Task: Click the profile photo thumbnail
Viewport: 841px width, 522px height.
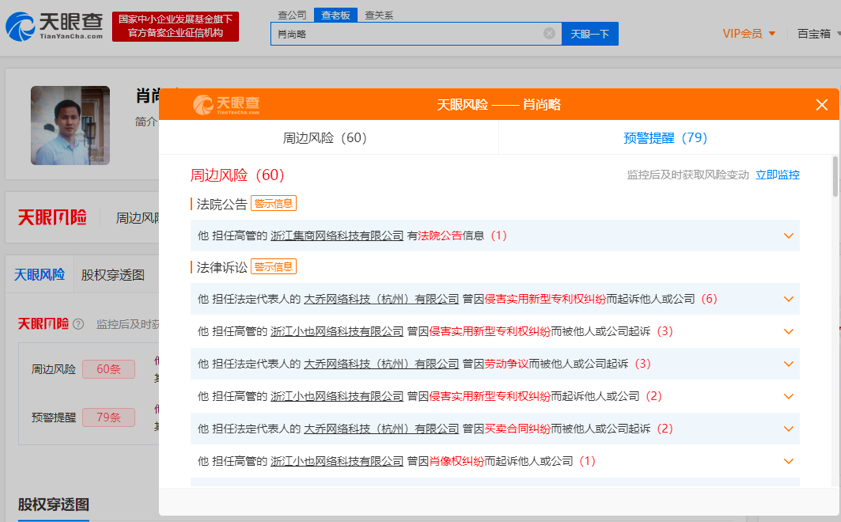Action: pyautogui.click(x=70, y=126)
